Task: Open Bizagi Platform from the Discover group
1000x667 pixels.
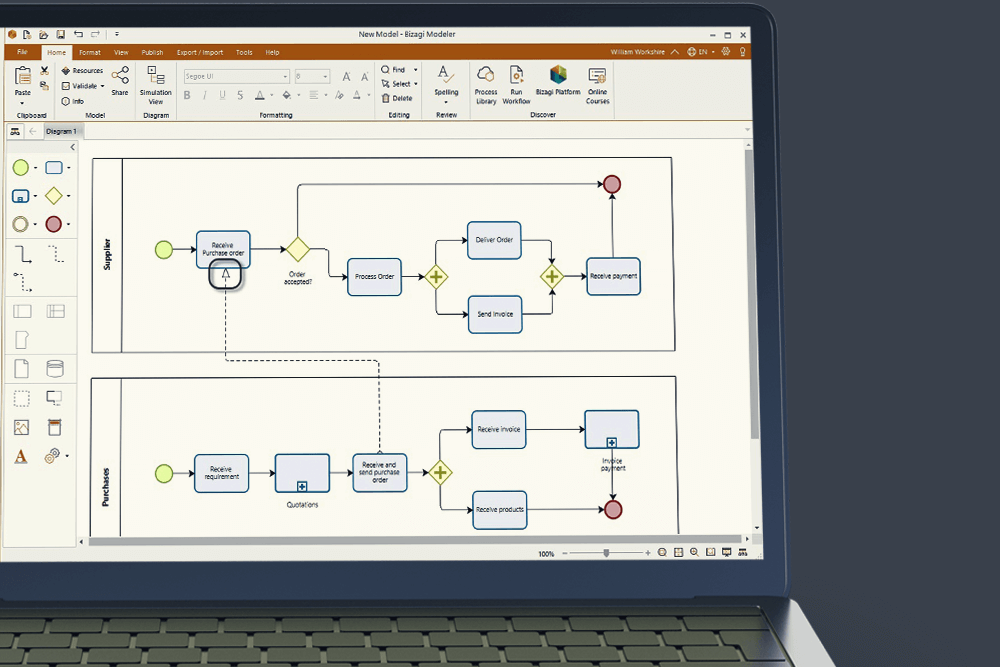Action: click(557, 85)
